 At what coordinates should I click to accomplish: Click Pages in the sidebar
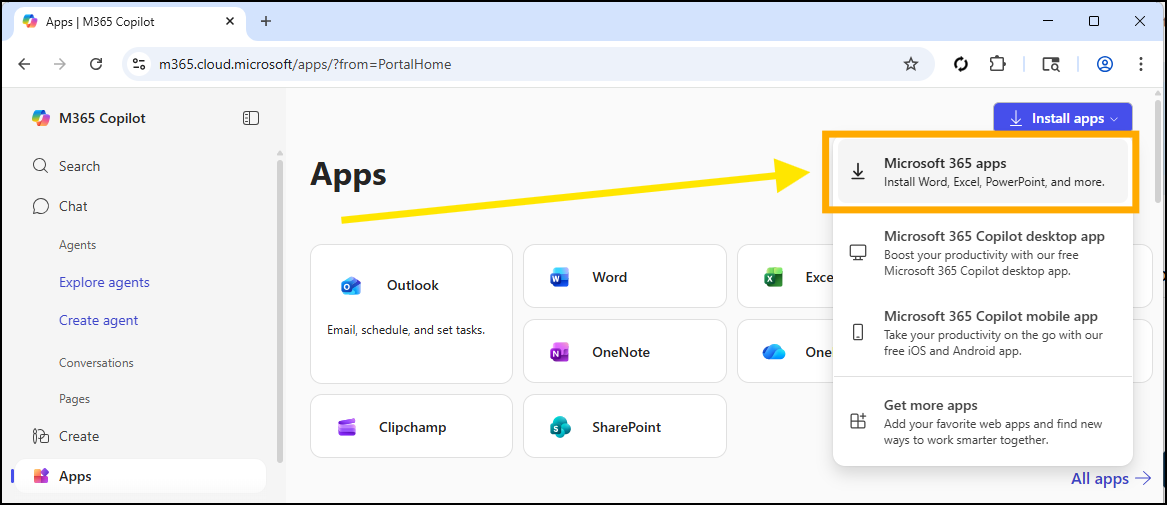pos(74,399)
